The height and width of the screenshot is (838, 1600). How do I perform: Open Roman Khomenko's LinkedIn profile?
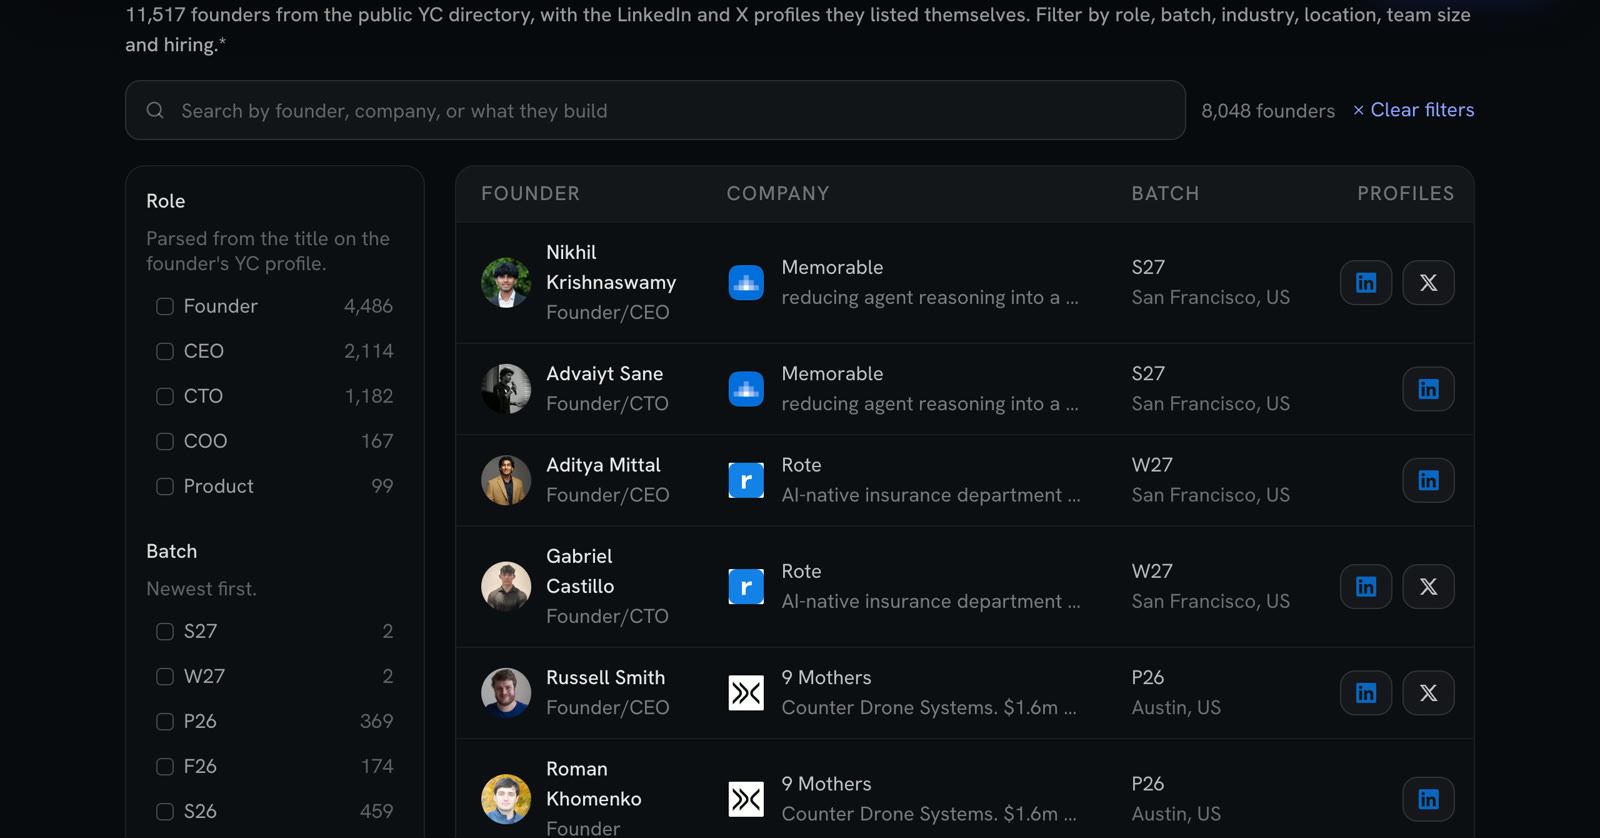1428,799
